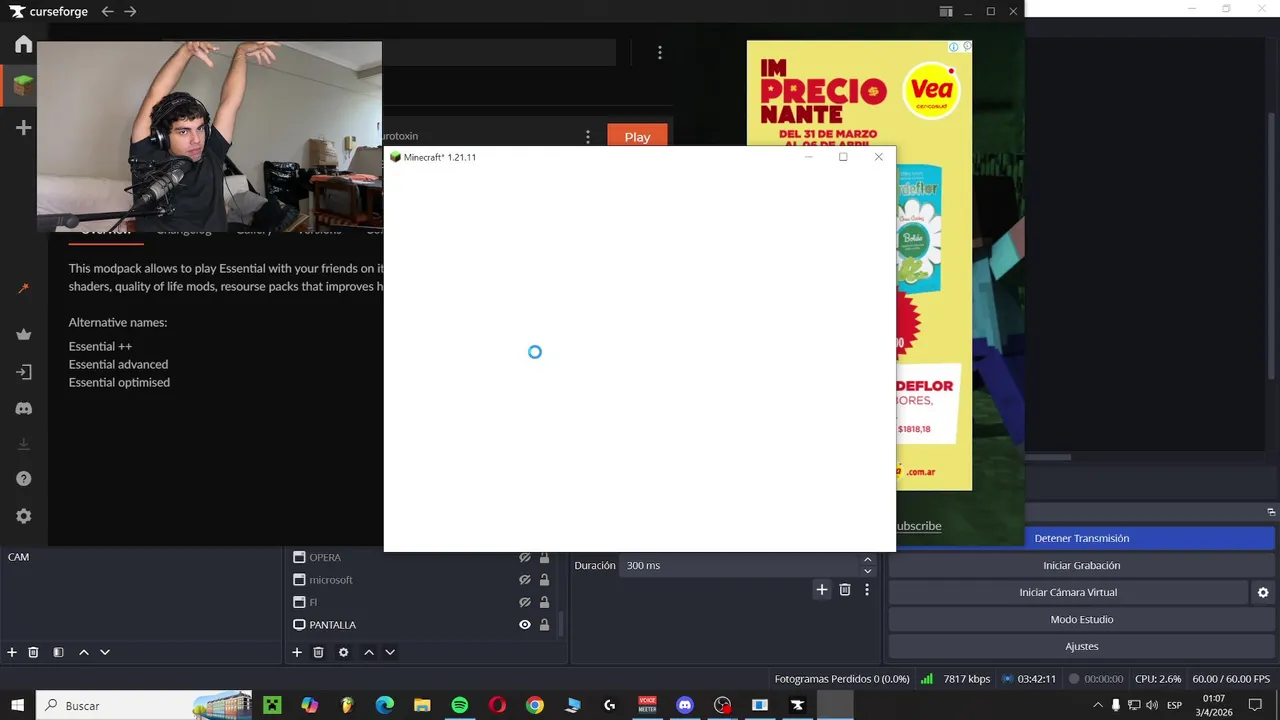Delete the selected scene with the trash icon
This screenshot has width=1280, height=720.
33,652
